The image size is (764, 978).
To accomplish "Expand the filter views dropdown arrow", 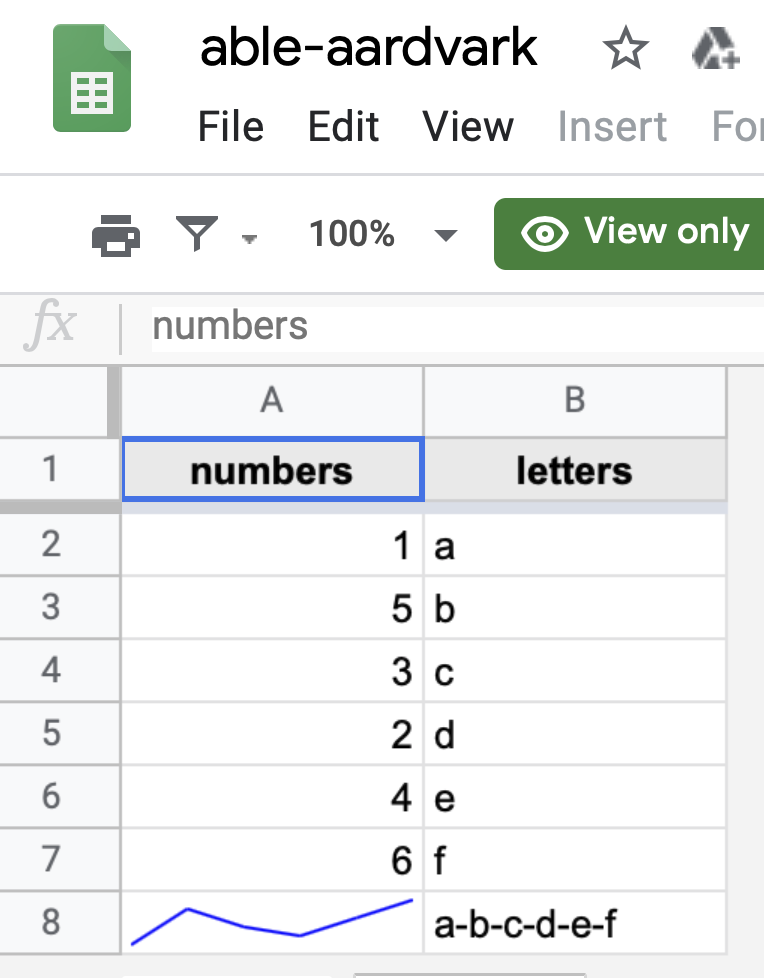I will [x=249, y=238].
